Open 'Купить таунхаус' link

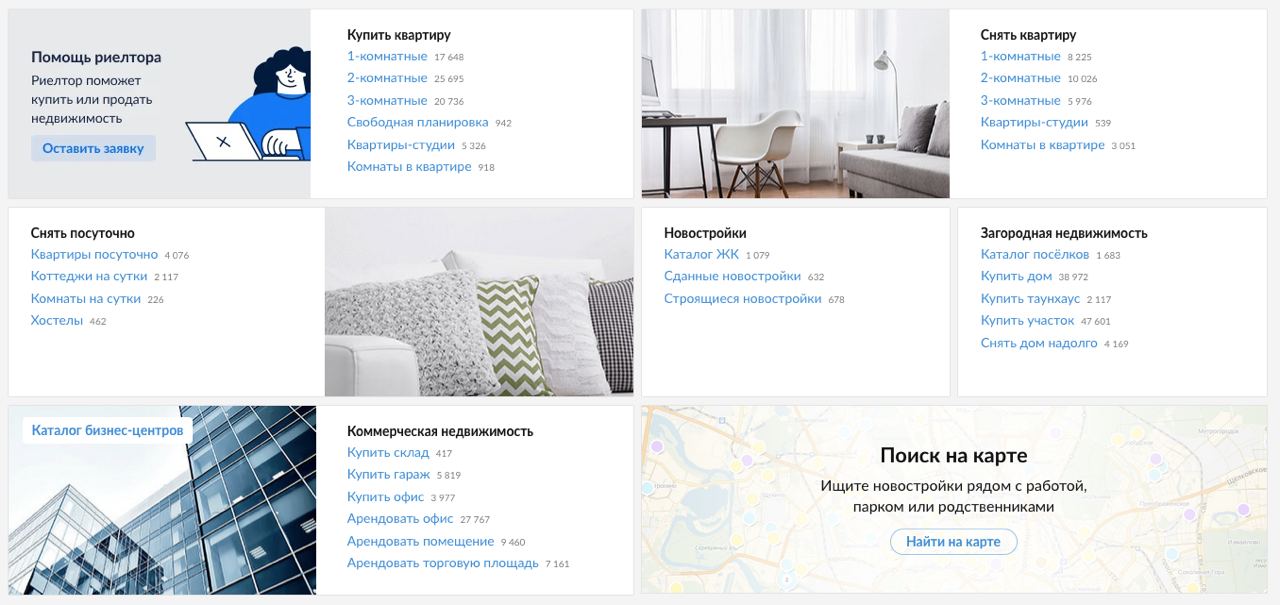[1030, 298]
